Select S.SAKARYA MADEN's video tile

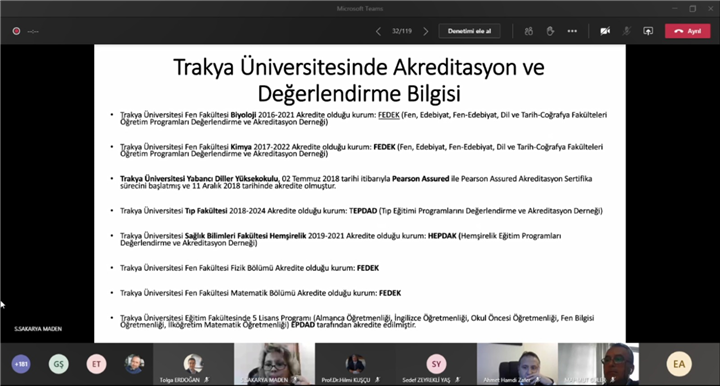[274, 364]
